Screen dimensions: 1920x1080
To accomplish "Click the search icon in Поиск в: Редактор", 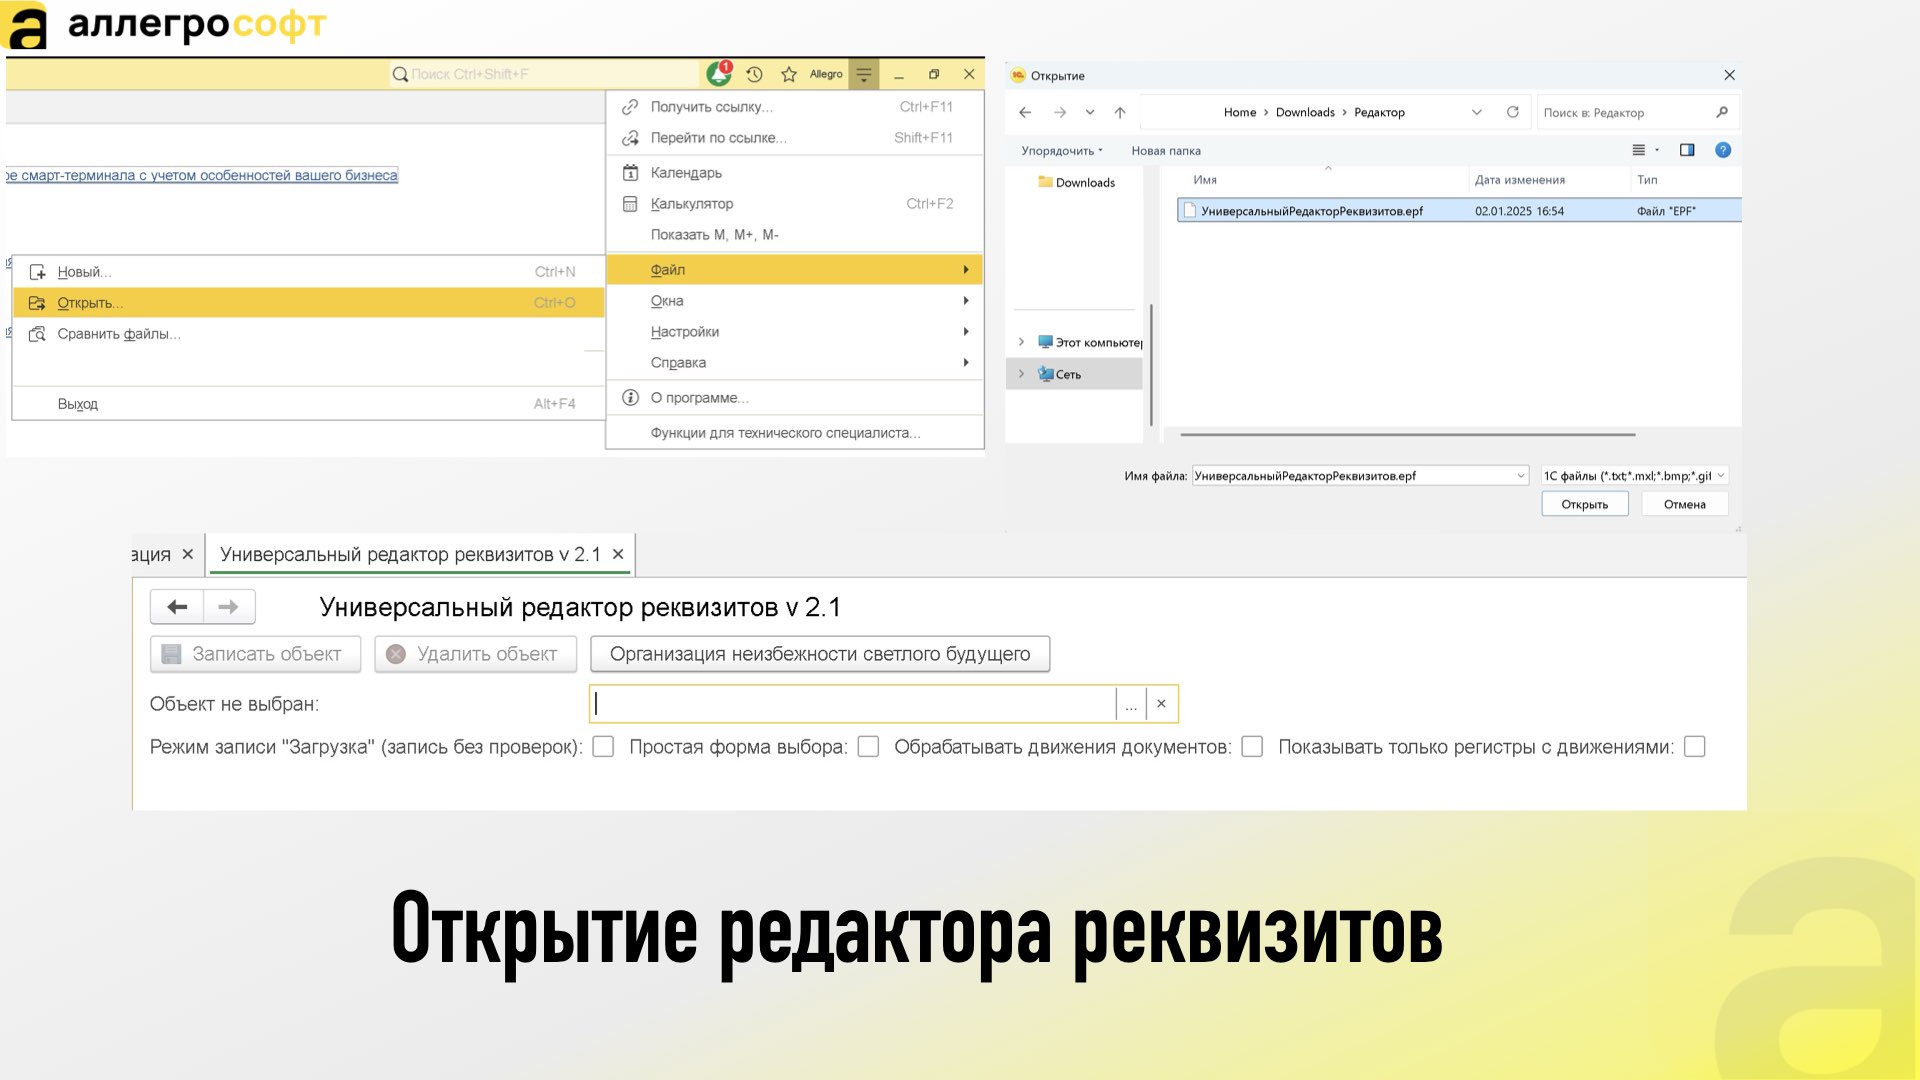I will pos(1722,112).
